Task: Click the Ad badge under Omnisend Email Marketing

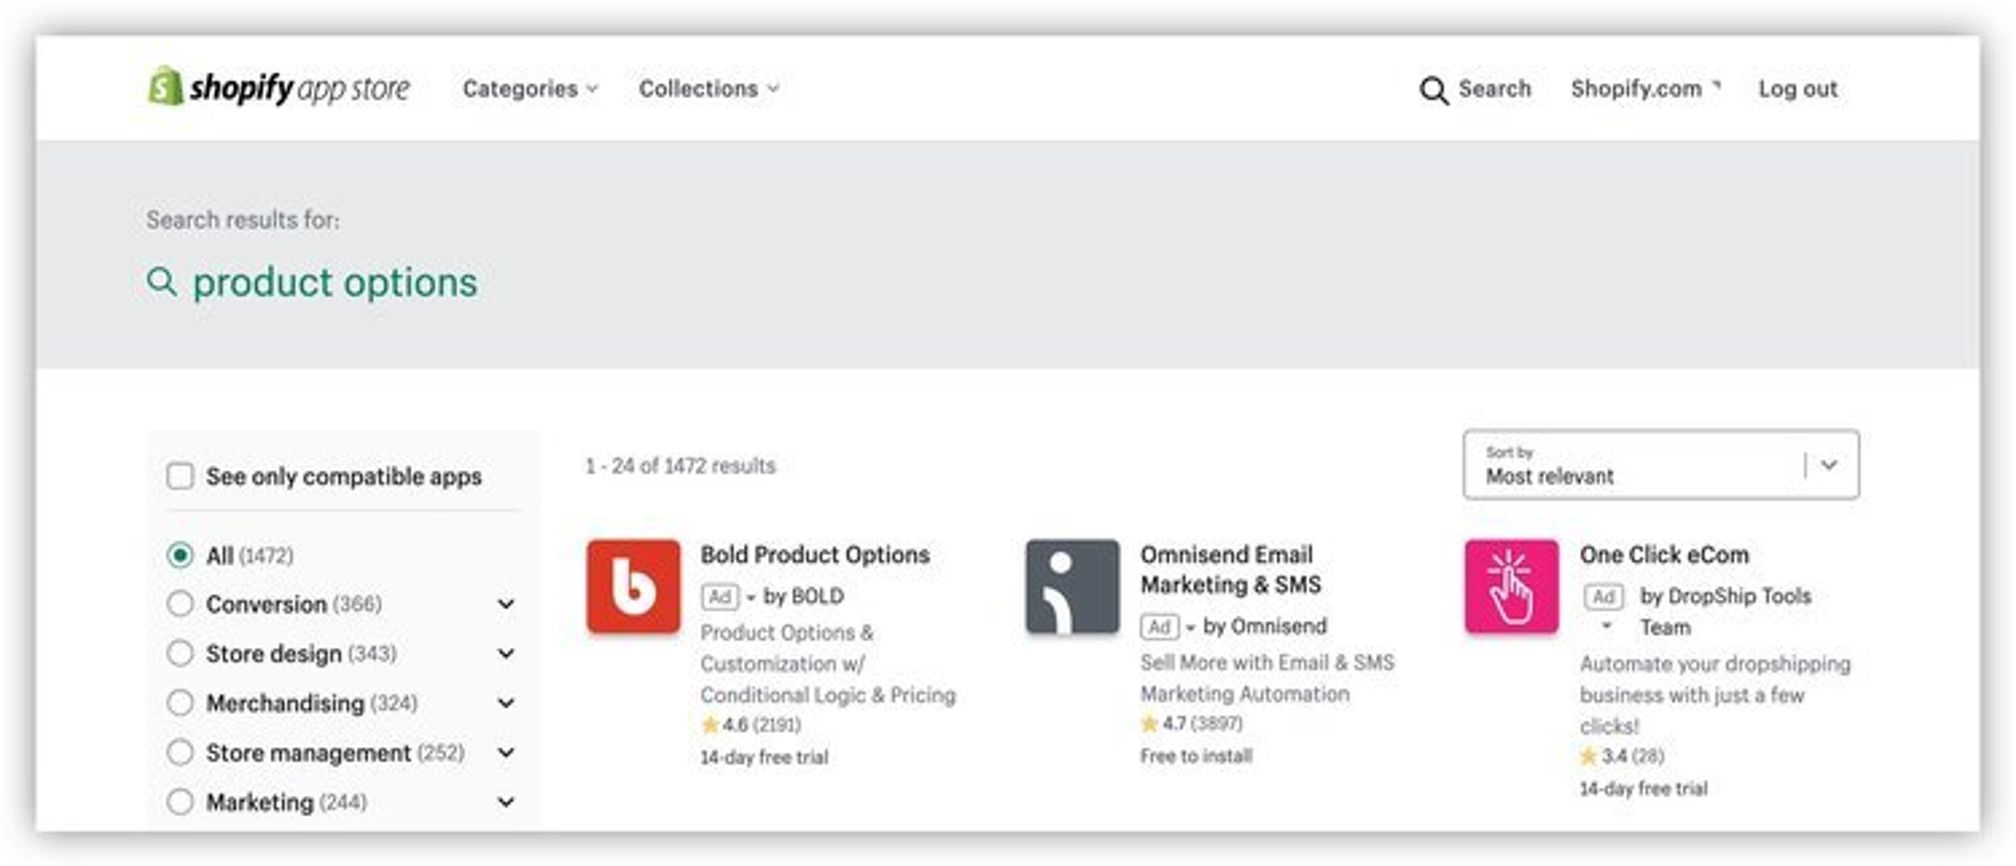Action: (1159, 627)
